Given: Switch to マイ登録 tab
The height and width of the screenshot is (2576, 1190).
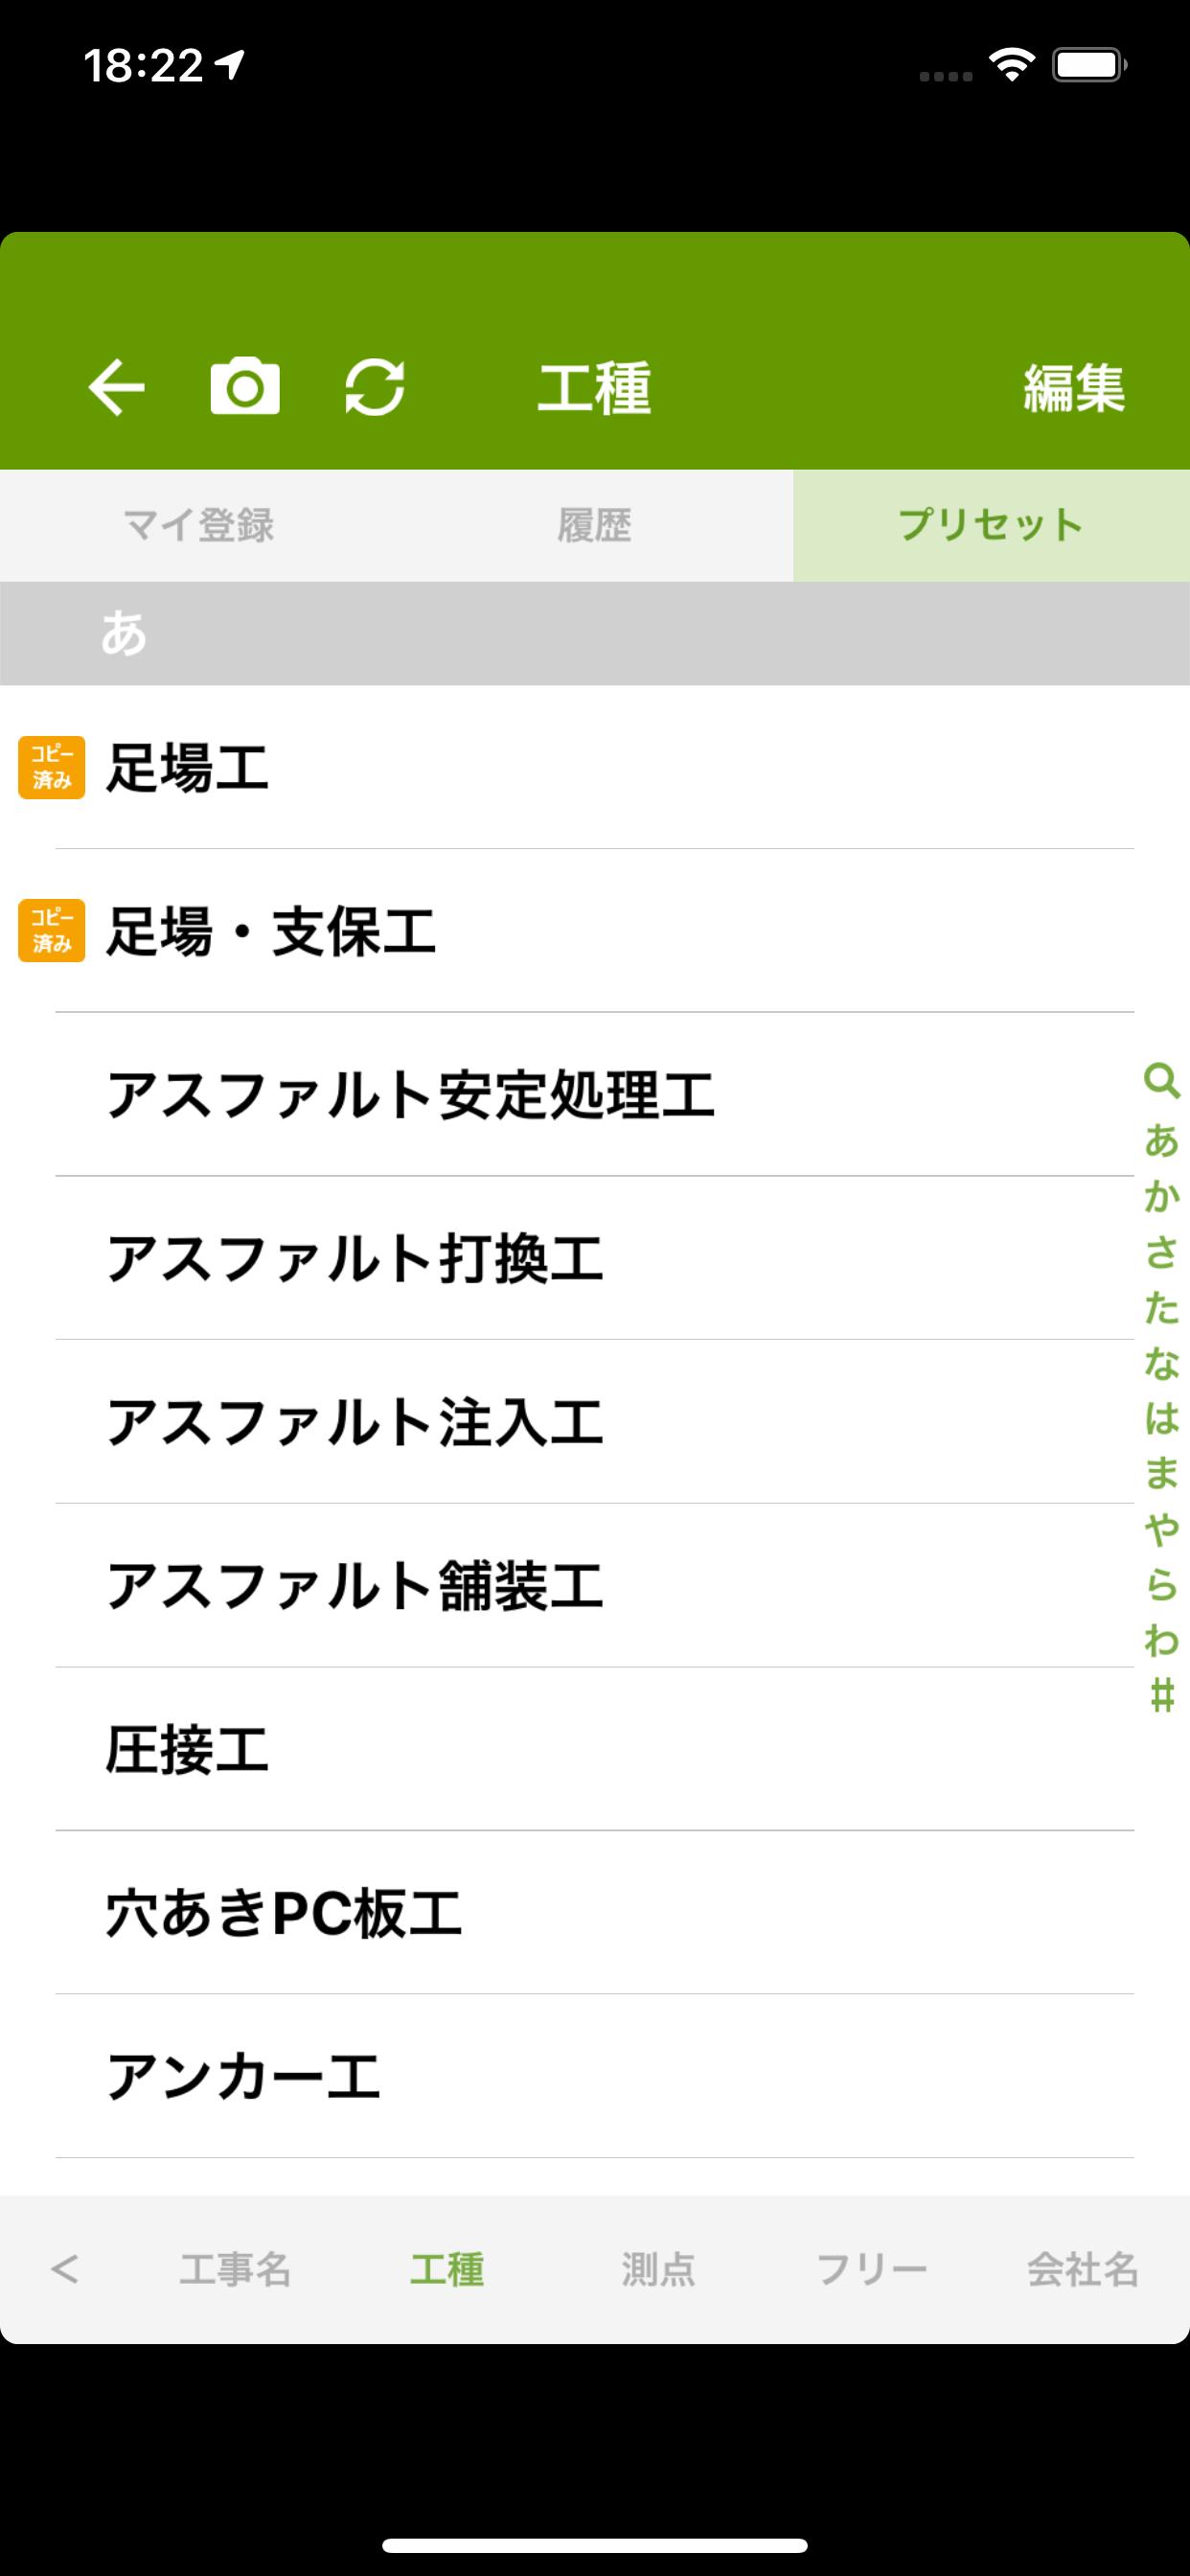Looking at the screenshot, I should coord(198,526).
